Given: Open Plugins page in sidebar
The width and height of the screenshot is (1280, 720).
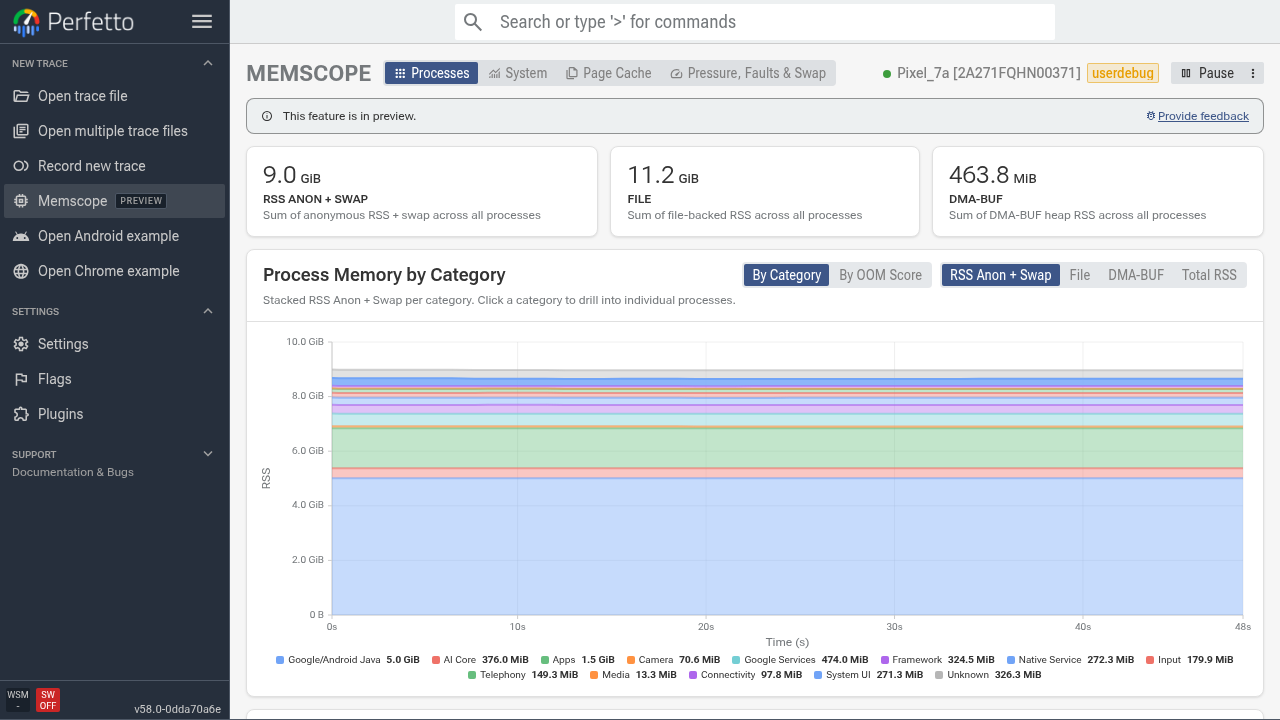Looking at the screenshot, I should coord(115,414).
